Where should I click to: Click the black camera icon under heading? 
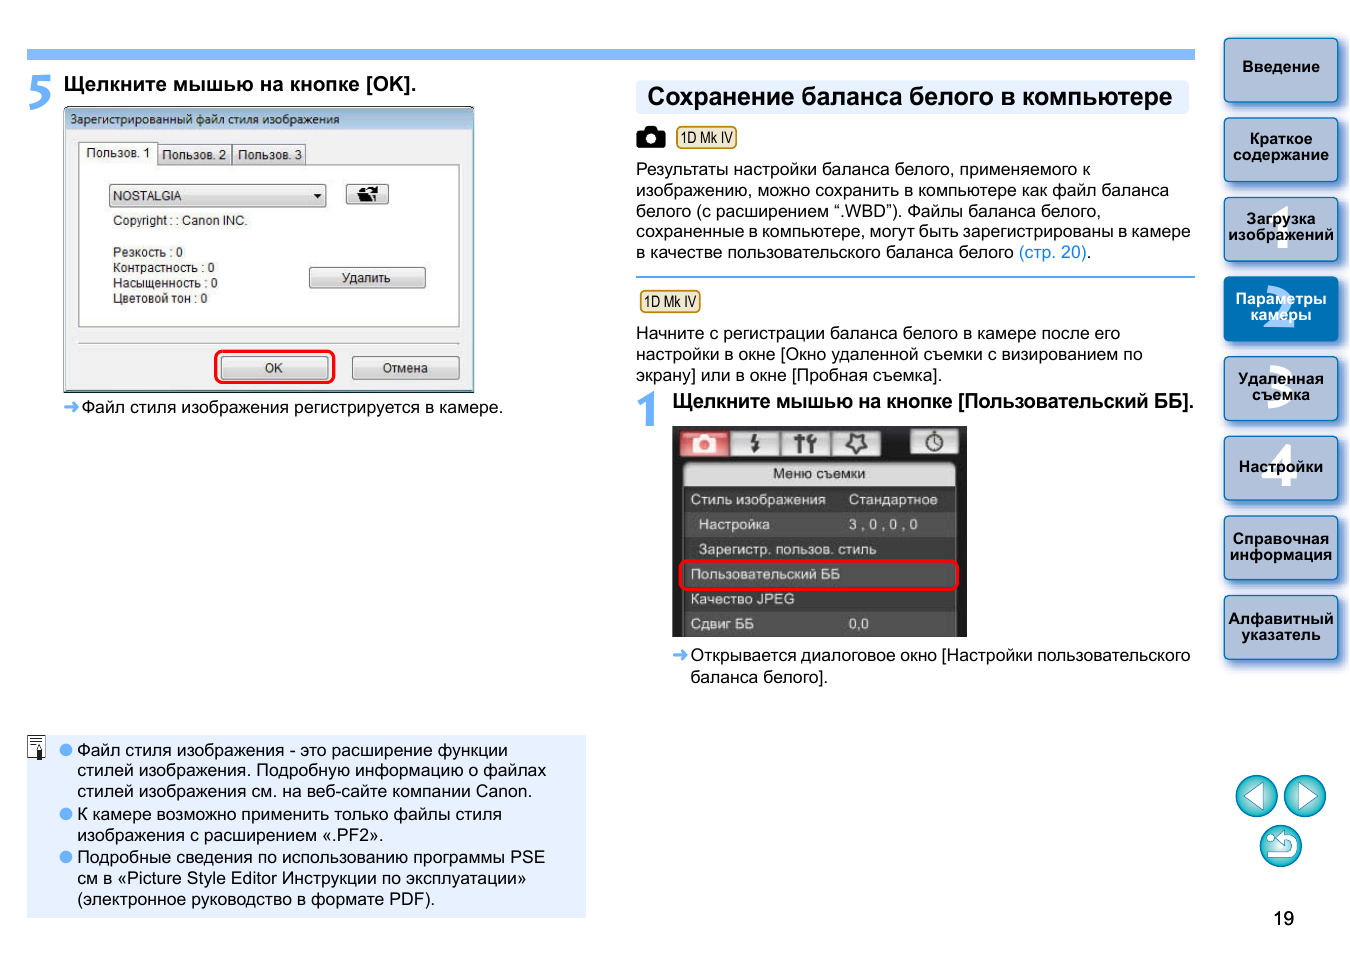pyautogui.click(x=651, y=137)
